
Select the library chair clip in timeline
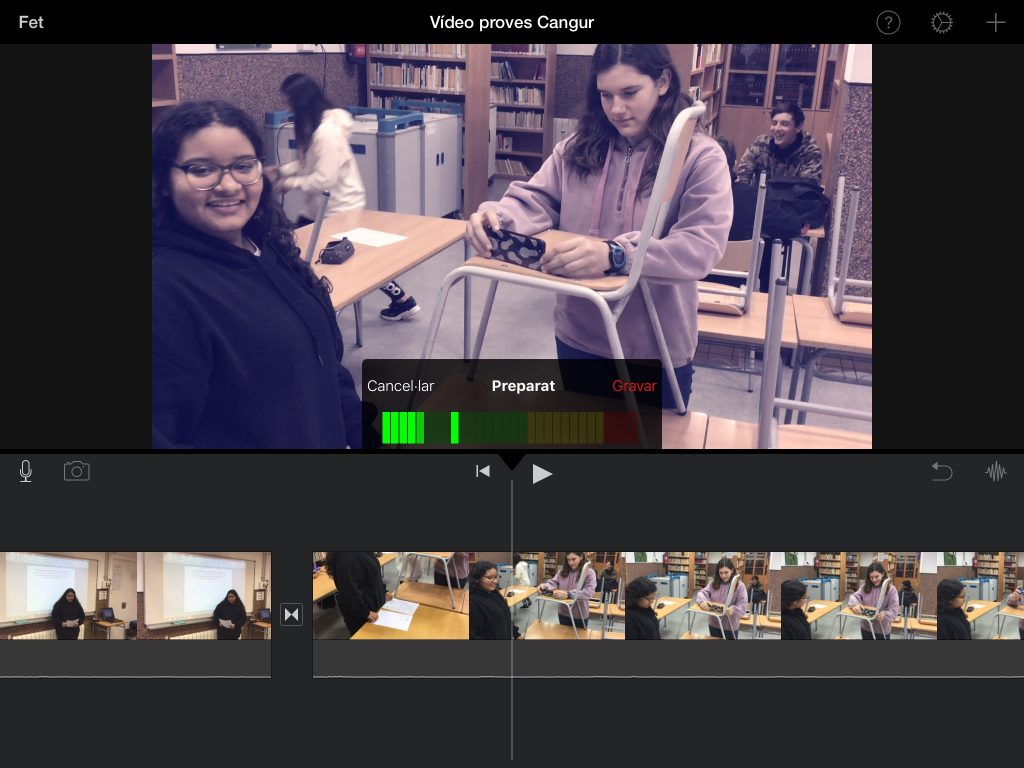700,596
